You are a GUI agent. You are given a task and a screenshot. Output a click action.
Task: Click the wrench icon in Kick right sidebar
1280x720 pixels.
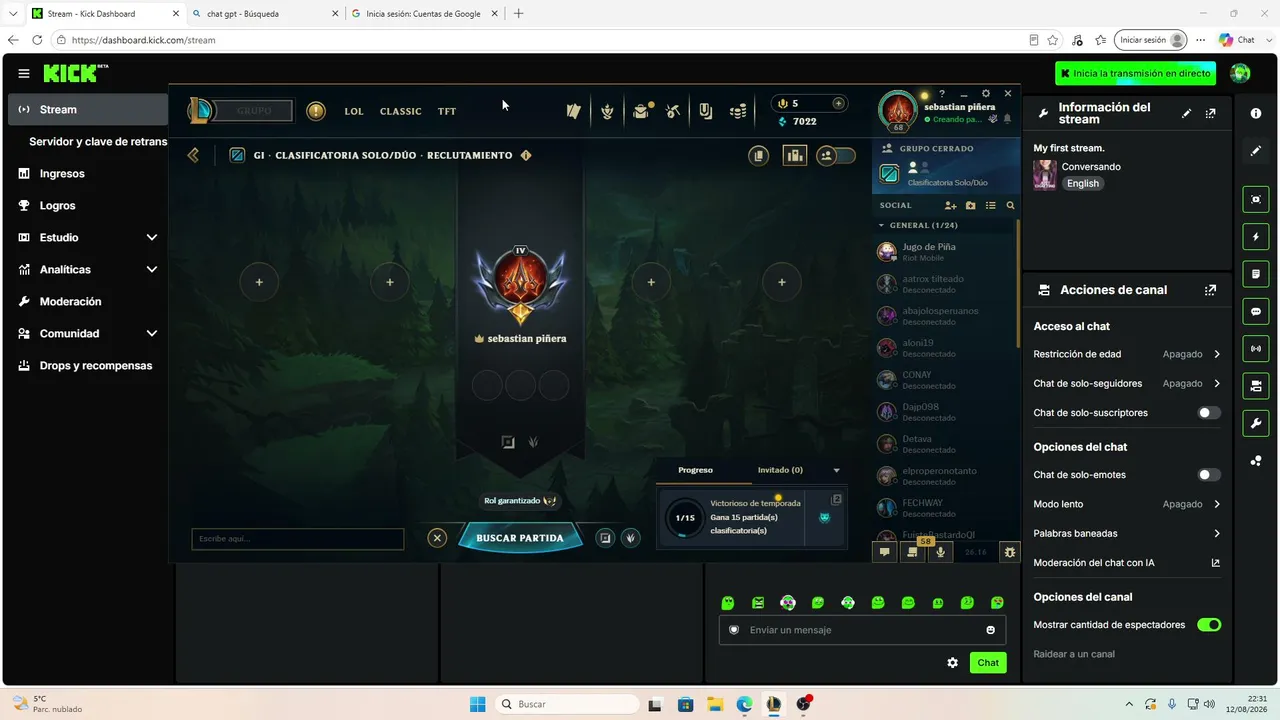pyautogui.click(x=1256, y=424)
